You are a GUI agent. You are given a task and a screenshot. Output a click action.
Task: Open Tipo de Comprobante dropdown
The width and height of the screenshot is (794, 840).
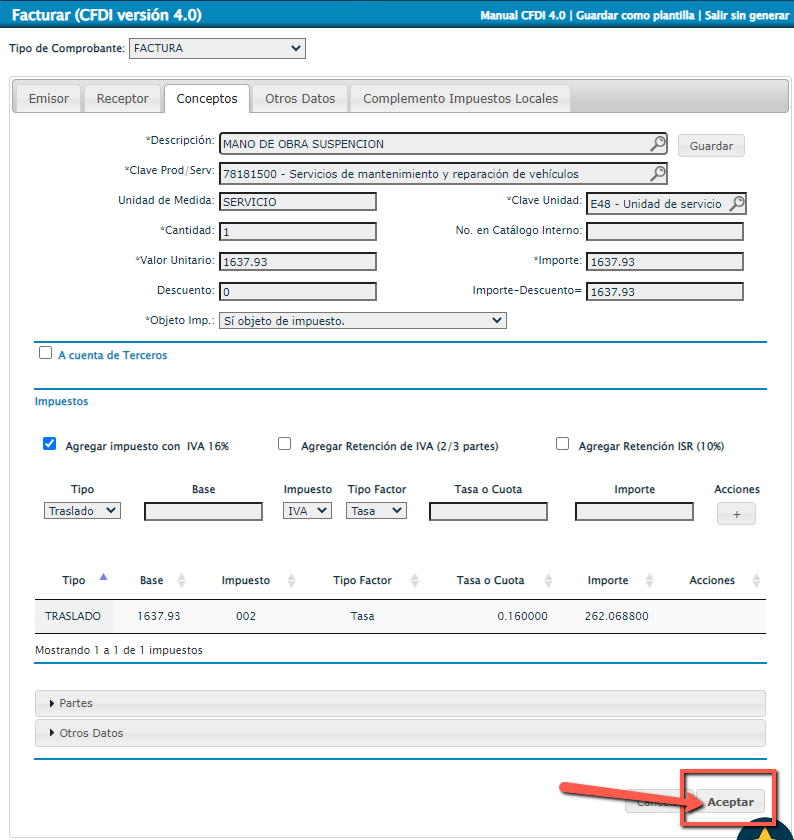(x=217, y=48)
